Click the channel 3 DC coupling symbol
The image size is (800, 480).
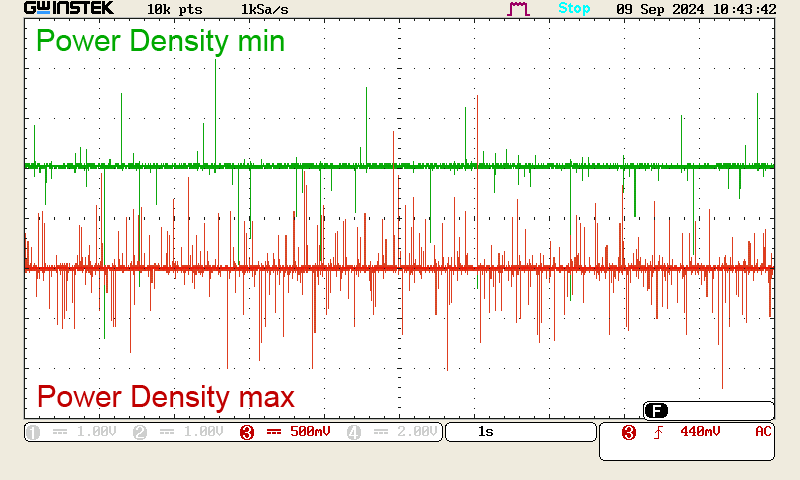click(x=274, y=432)
